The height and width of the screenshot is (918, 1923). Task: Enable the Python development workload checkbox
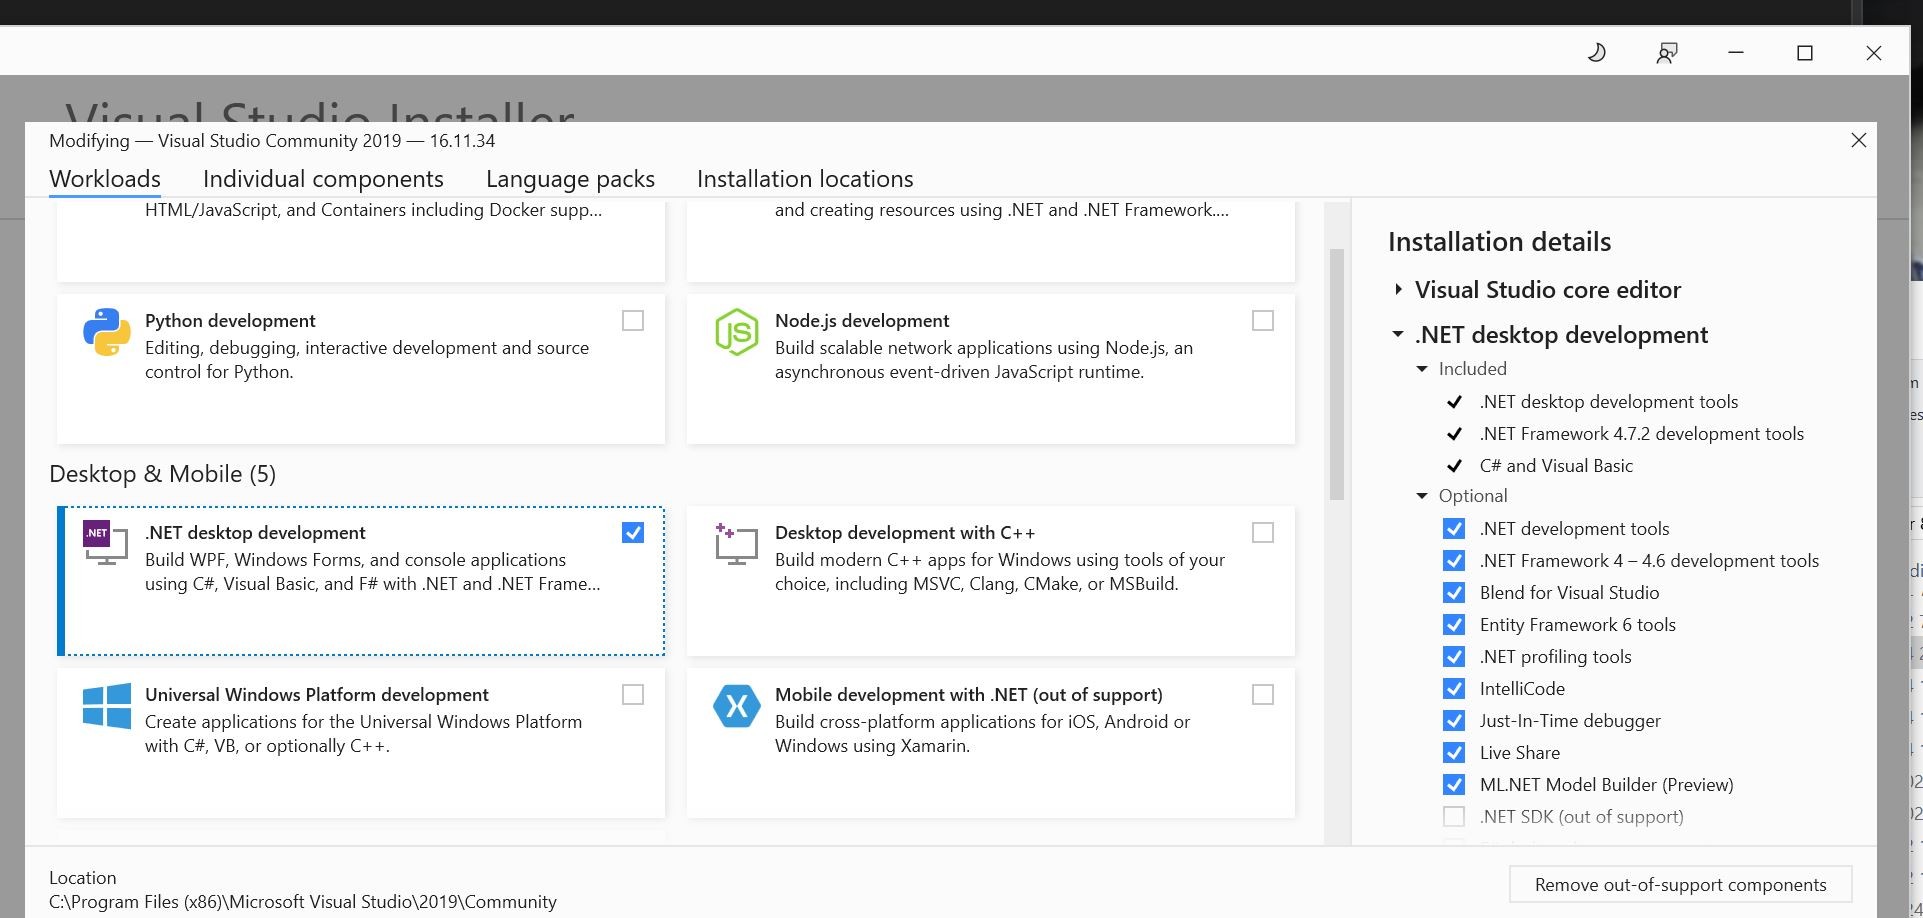point(633,321)
